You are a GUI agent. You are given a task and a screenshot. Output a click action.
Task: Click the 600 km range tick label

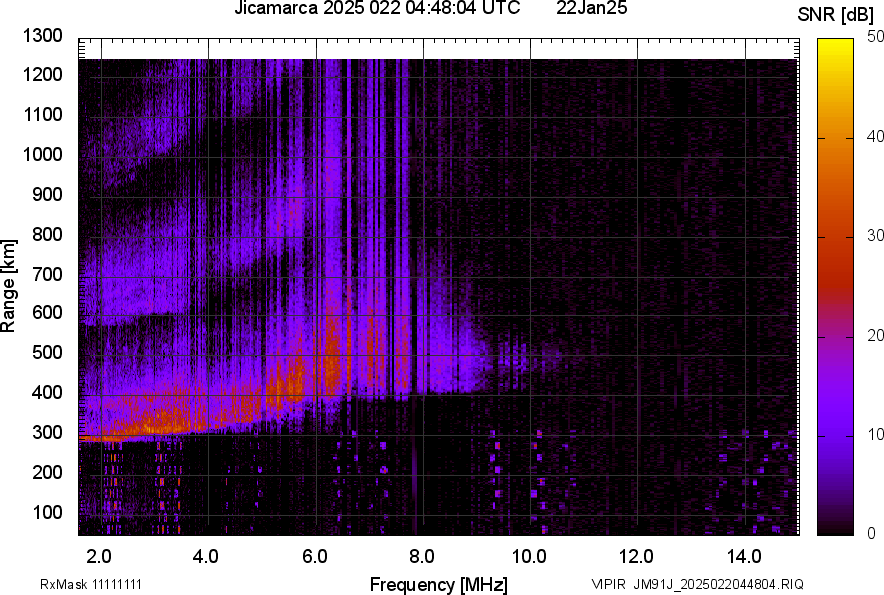[48, 313]
